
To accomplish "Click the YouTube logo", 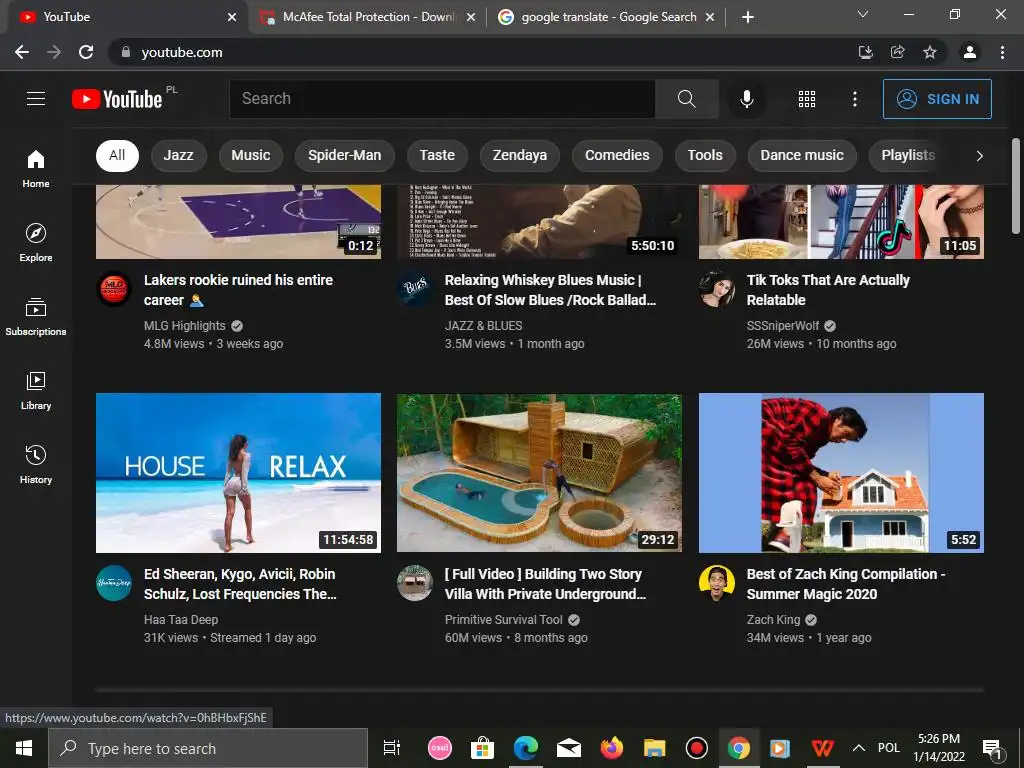I will click(118, 99).
